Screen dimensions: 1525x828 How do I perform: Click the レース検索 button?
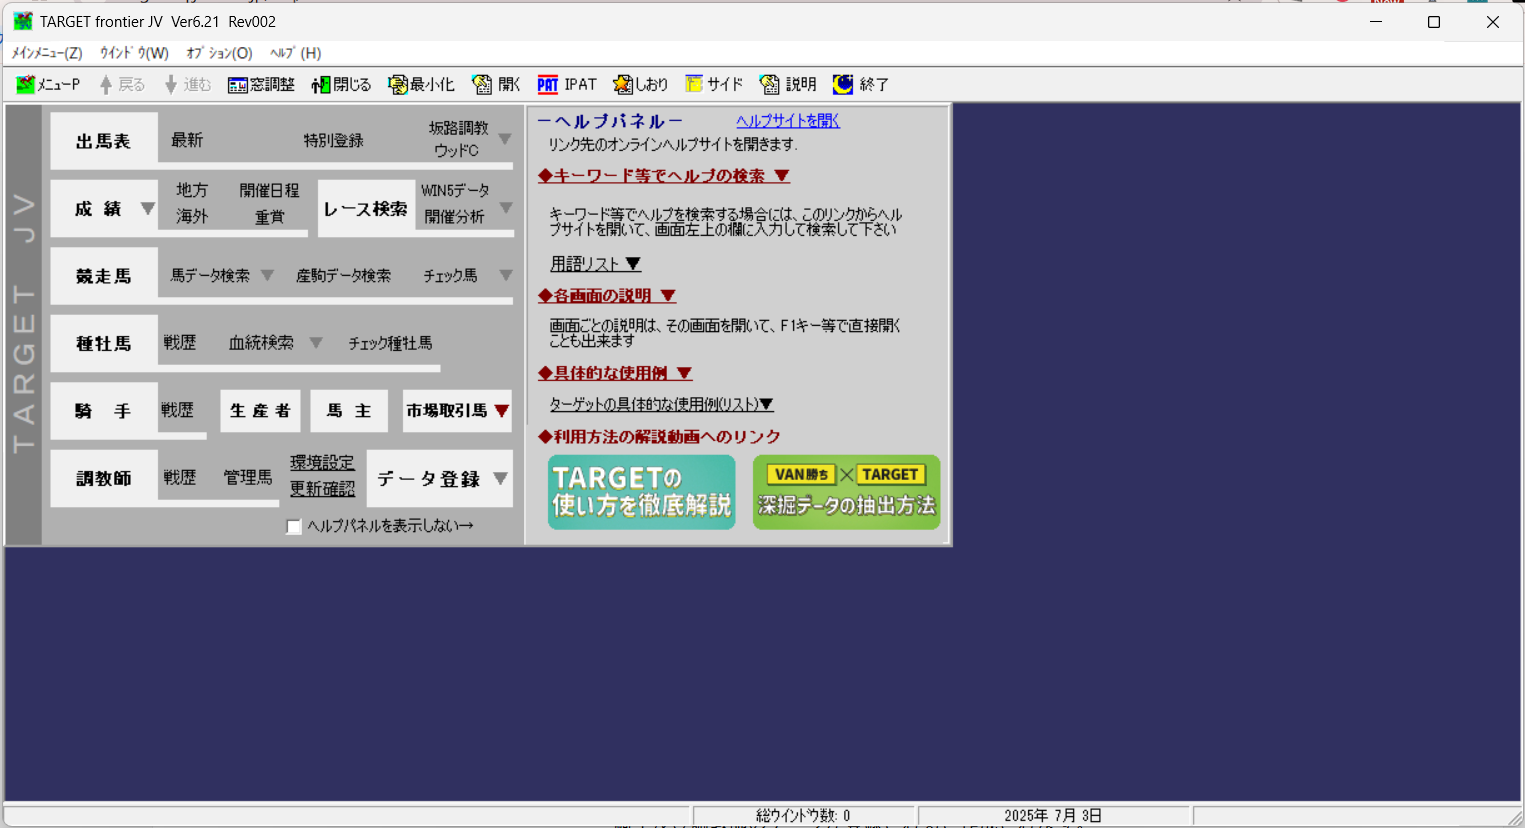click(366, 209)
